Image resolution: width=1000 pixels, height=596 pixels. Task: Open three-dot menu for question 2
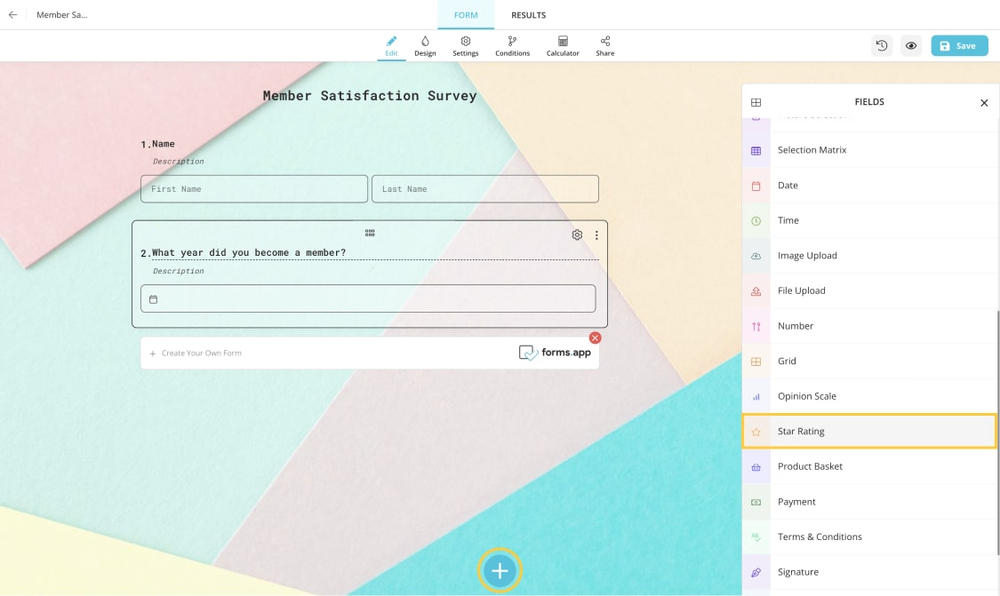pos(597,235)
